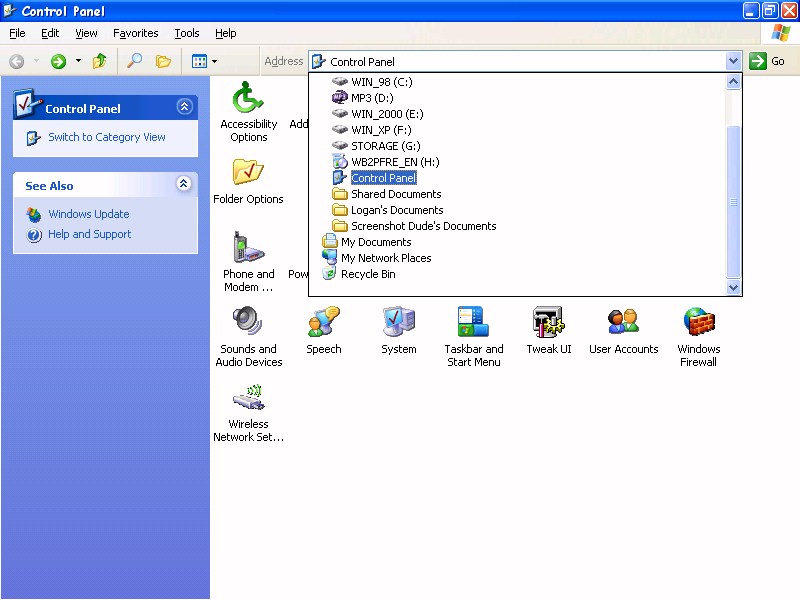Open the Help menu

click(x=226, y=33)
